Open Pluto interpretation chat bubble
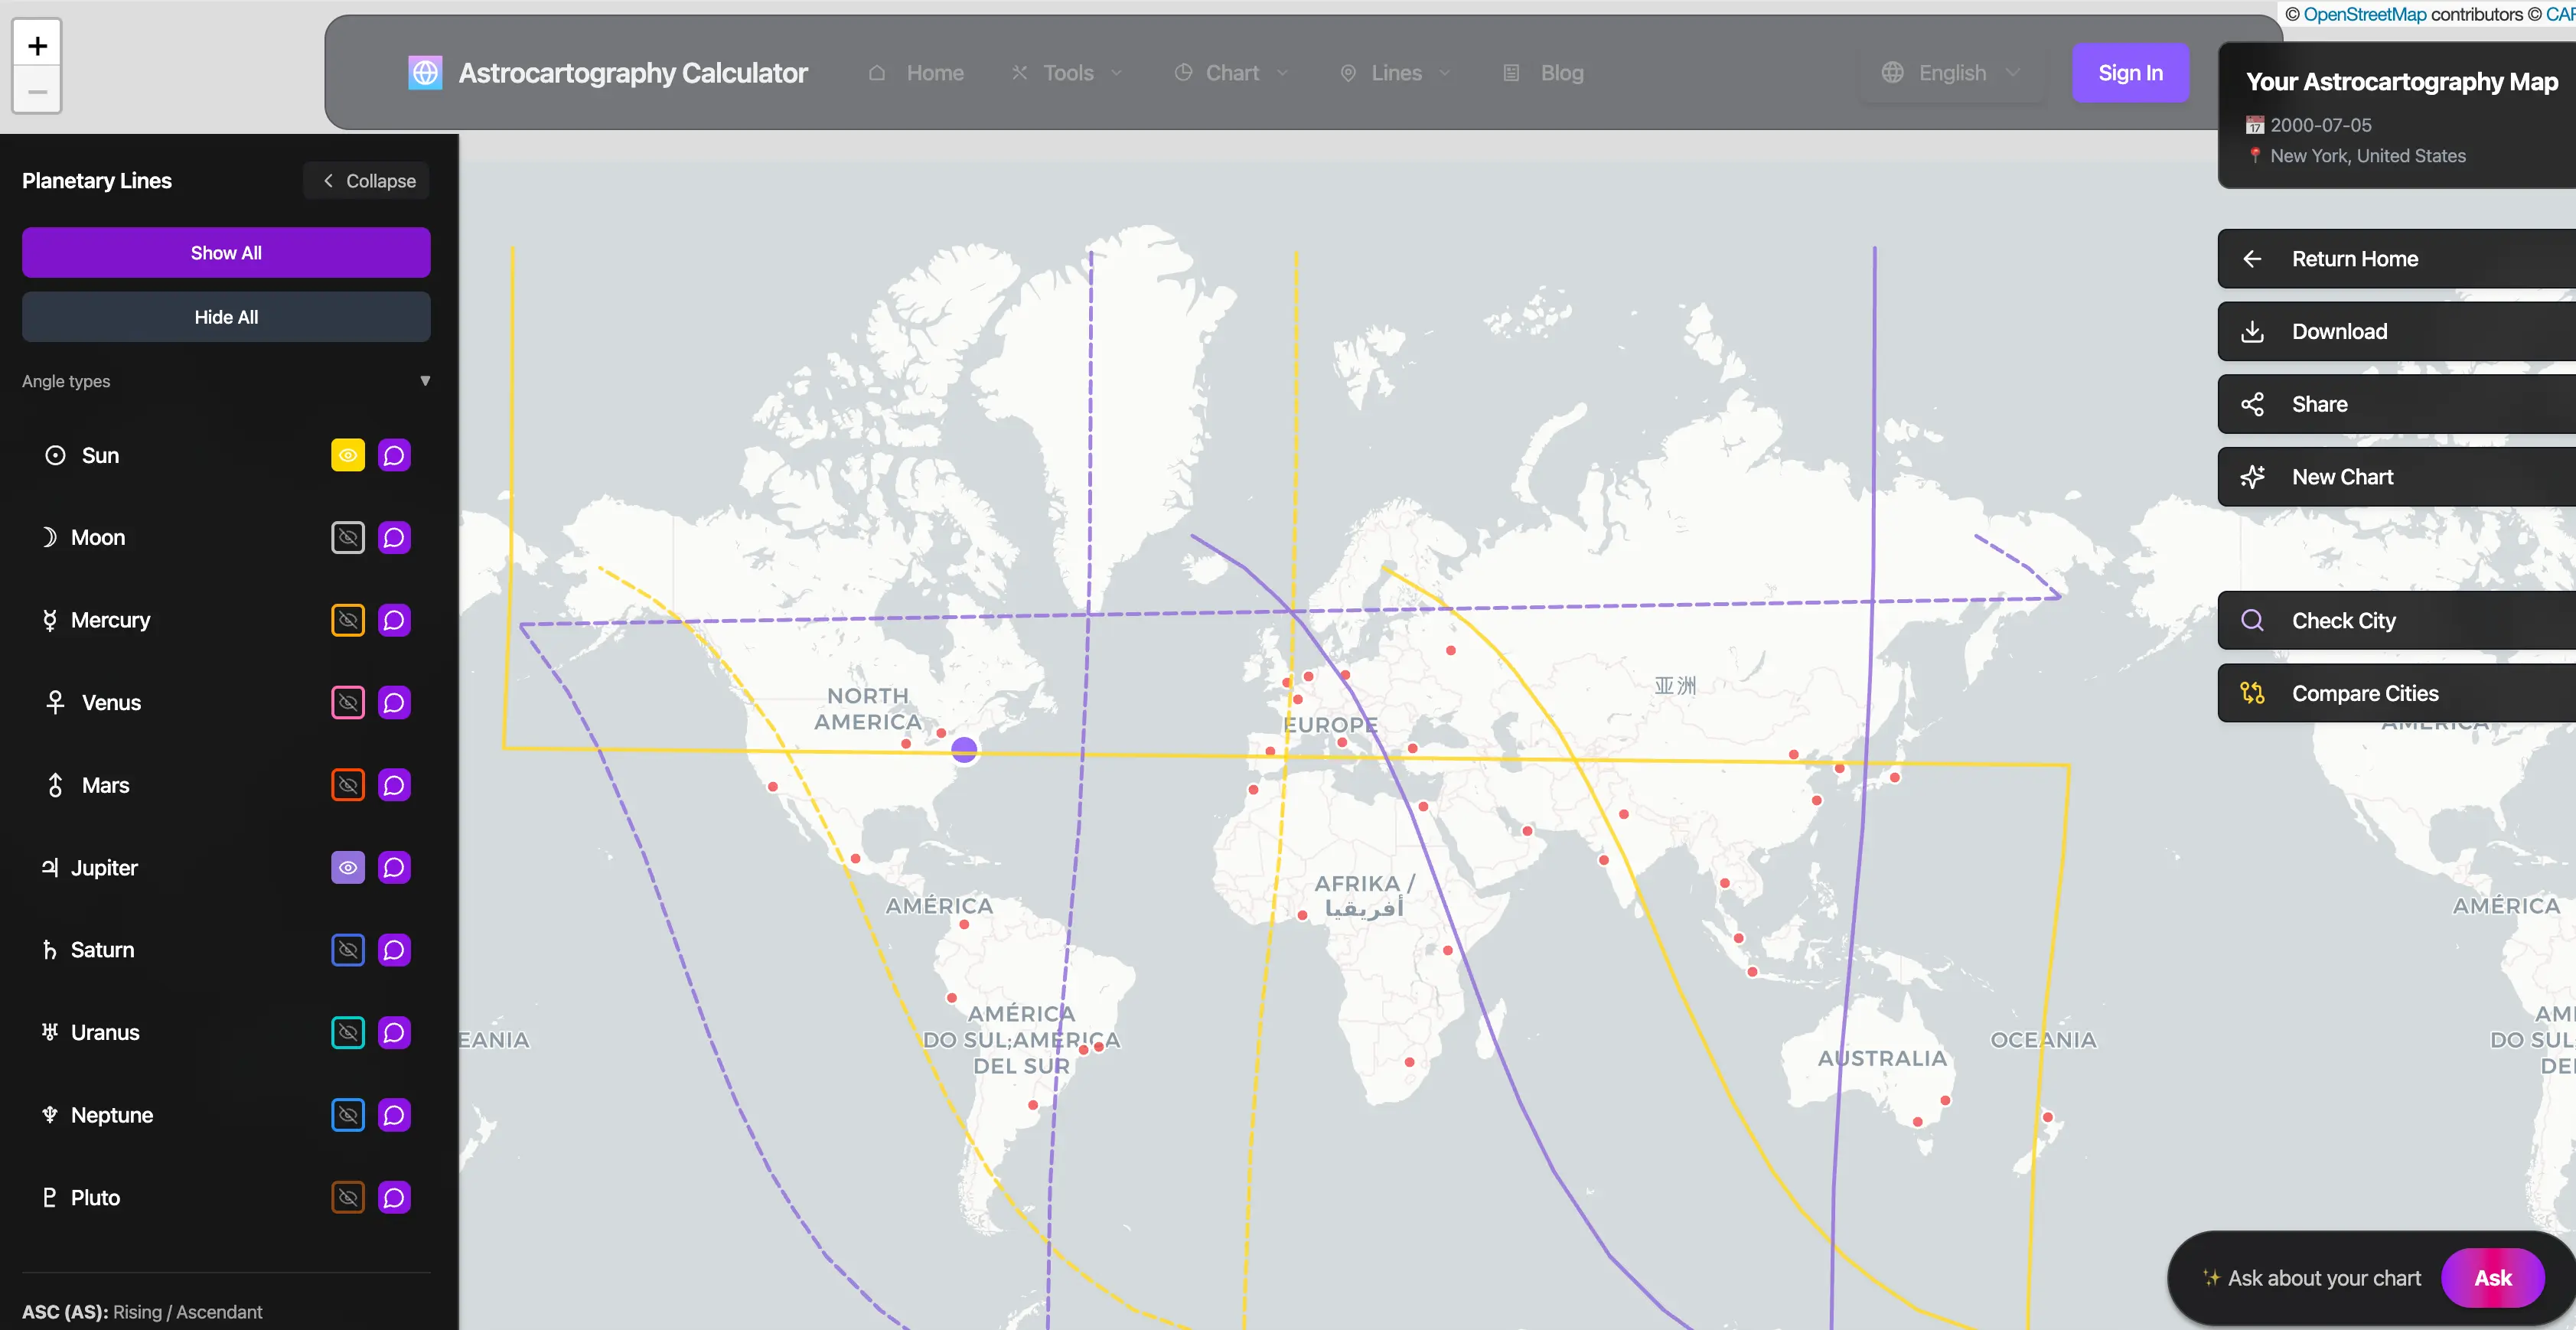 pos(395,1198)
